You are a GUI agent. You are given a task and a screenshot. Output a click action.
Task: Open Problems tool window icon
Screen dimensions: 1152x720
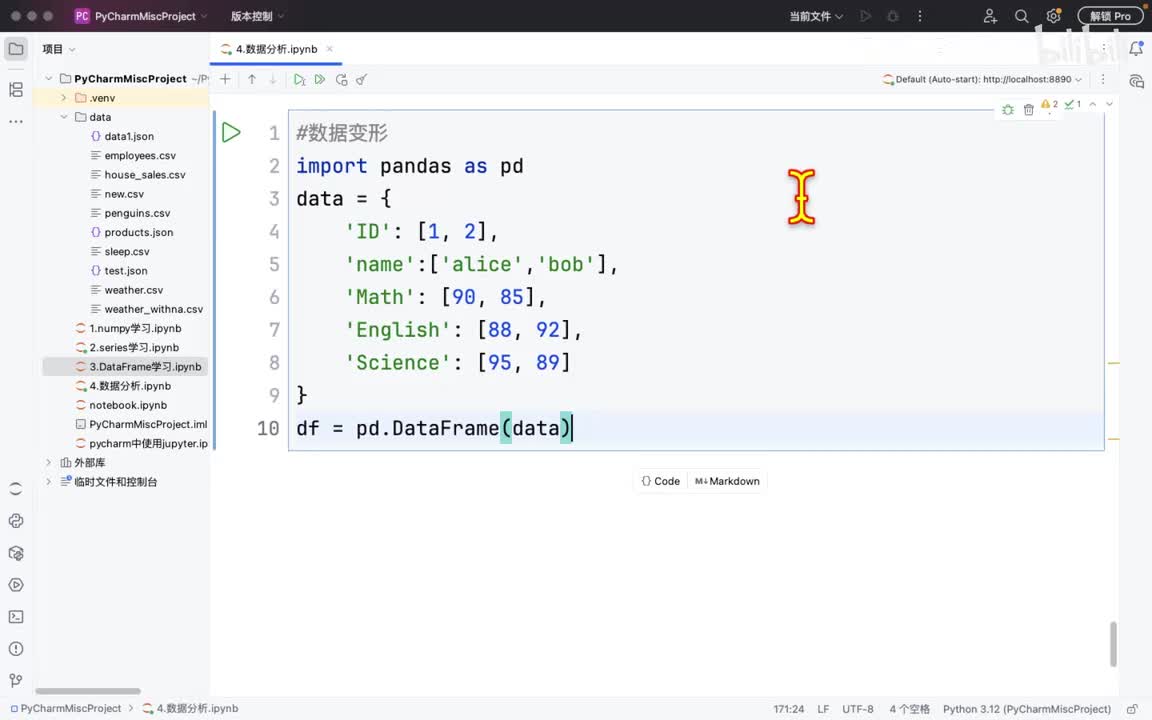tap(15, 649)
